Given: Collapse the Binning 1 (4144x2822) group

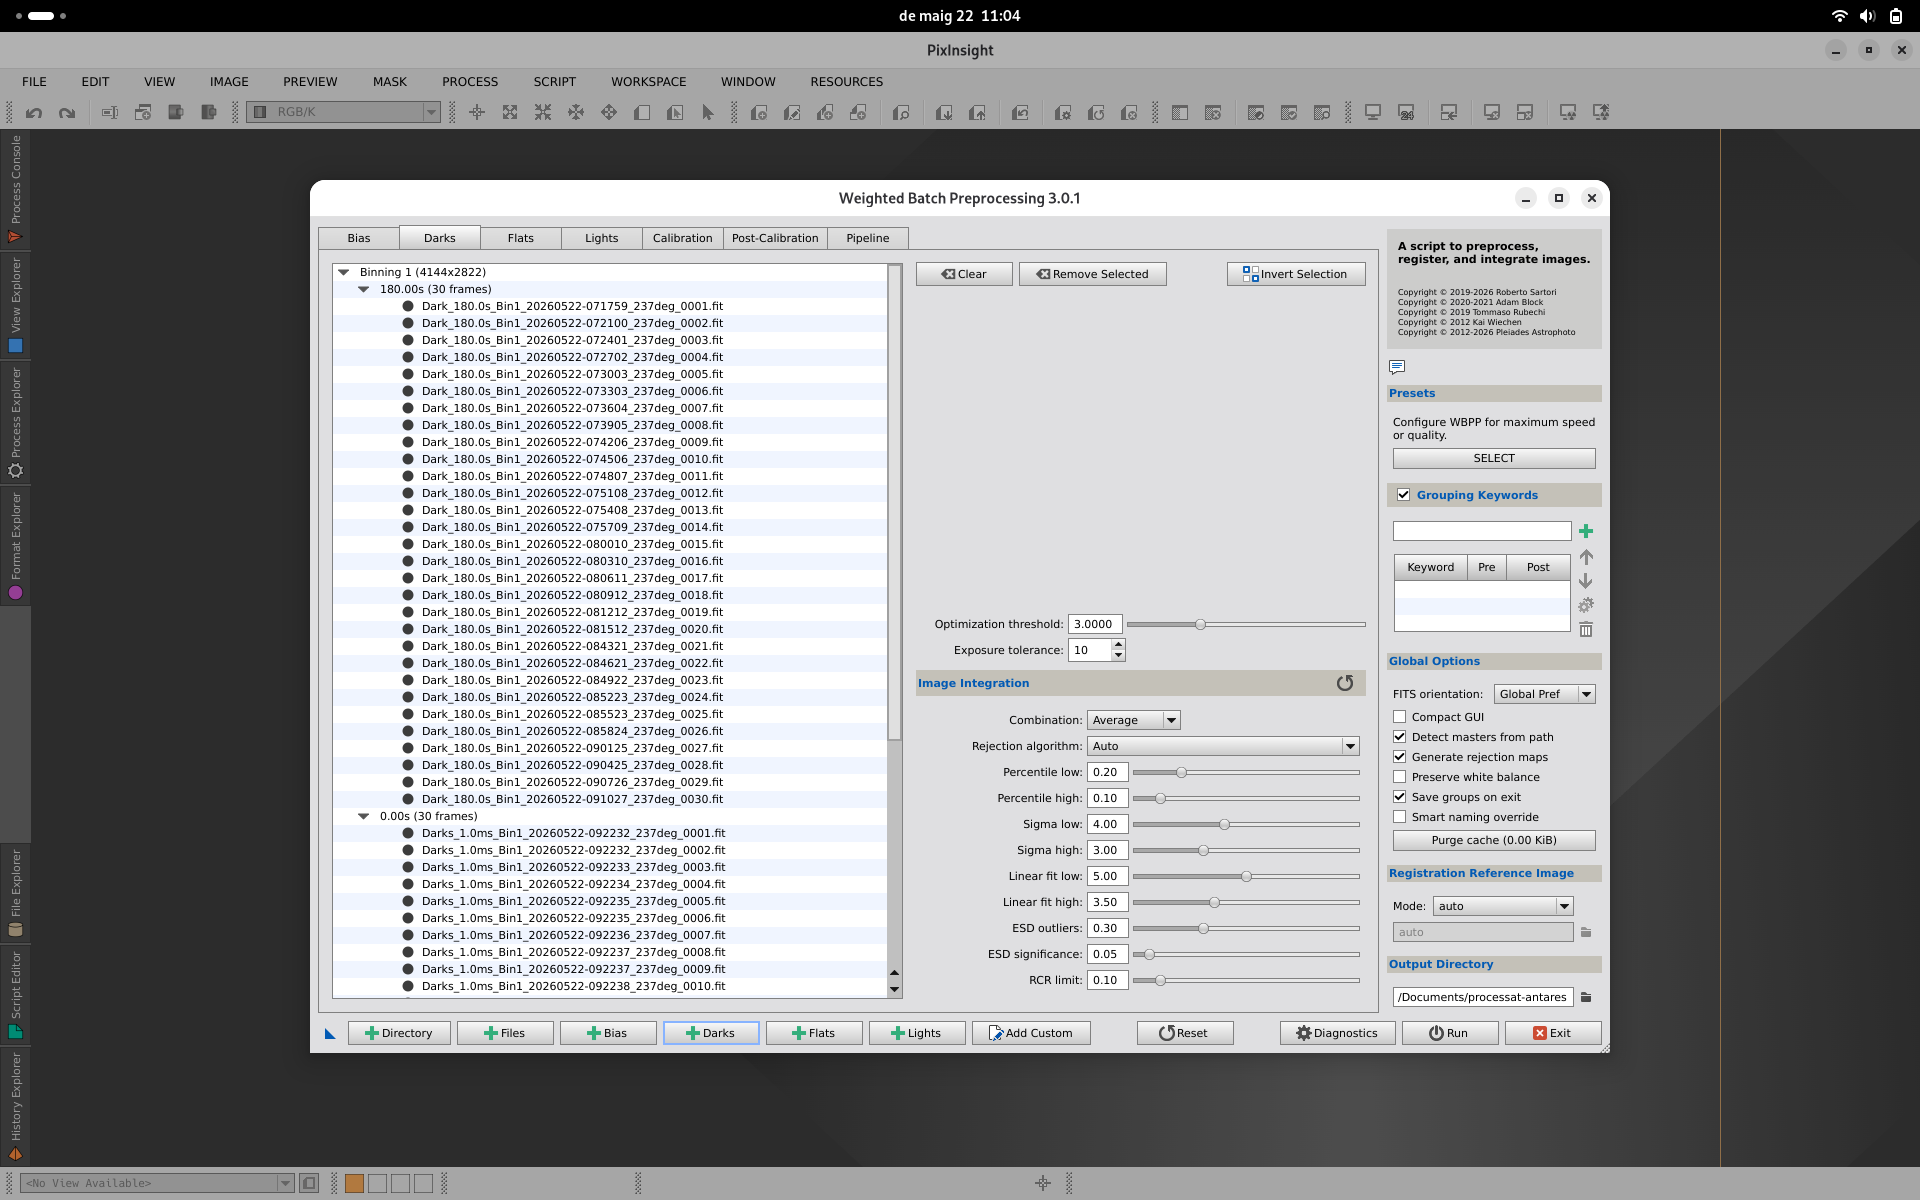Looking at the screenshot, I should pos(344,272).
